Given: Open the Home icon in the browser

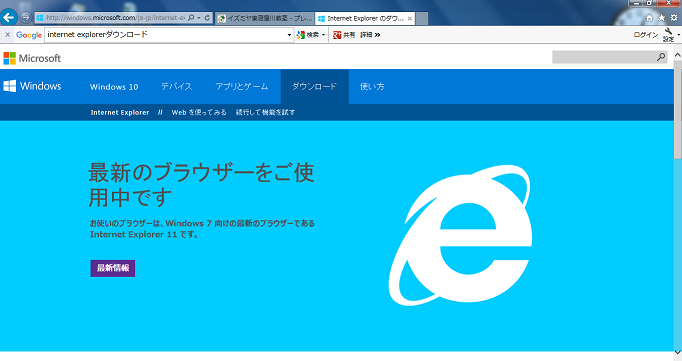Looking at the screenshot, I should point(649,18).
